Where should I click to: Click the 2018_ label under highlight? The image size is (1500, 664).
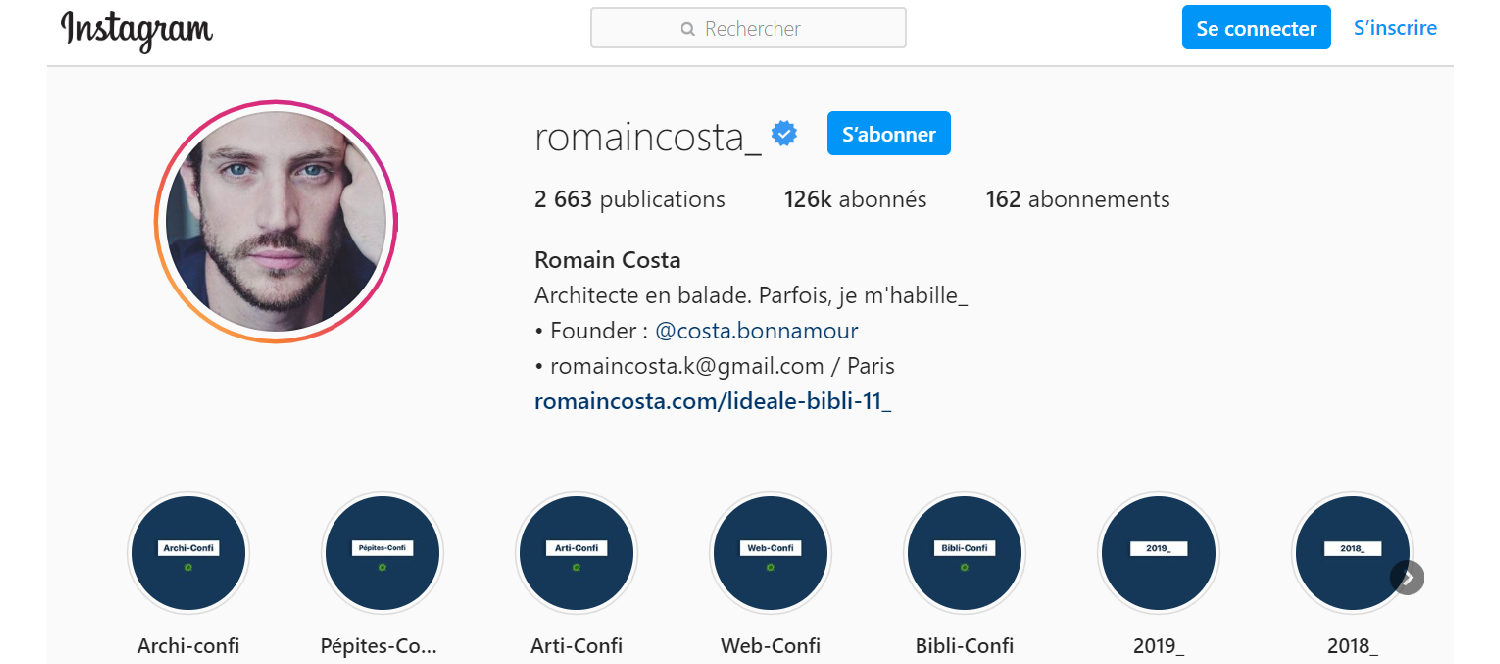tap(1352, 646)
